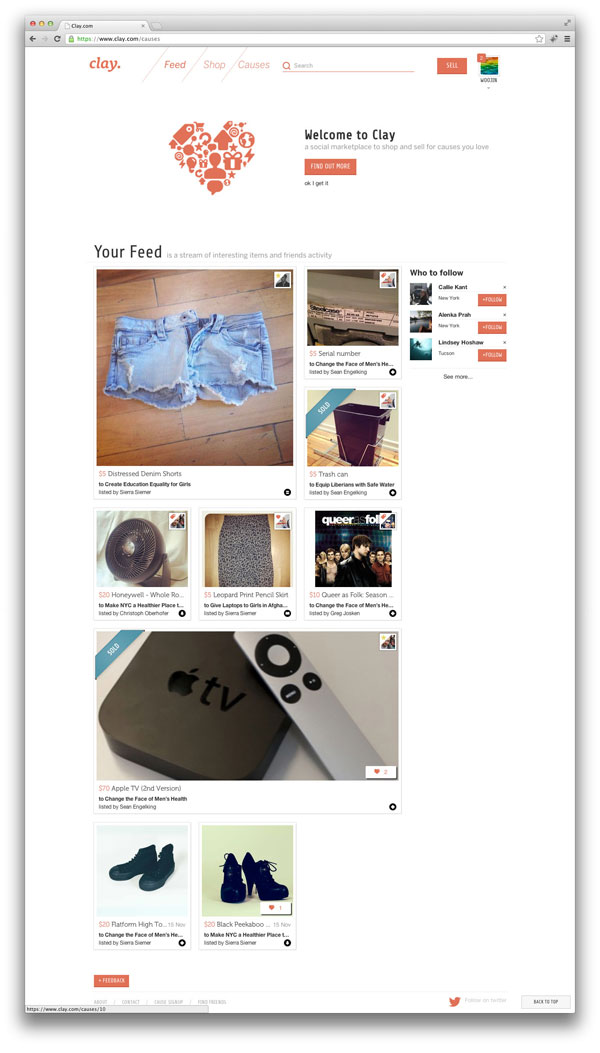The image size is (600, 1053).
Task: Follow Alenka Prah
Action: coord(492,327)
